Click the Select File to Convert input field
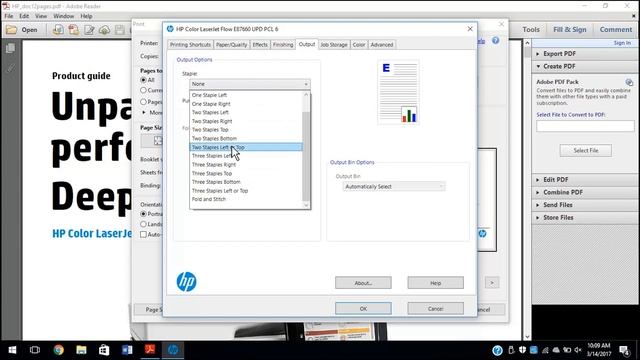 click(x=585, y=126)
